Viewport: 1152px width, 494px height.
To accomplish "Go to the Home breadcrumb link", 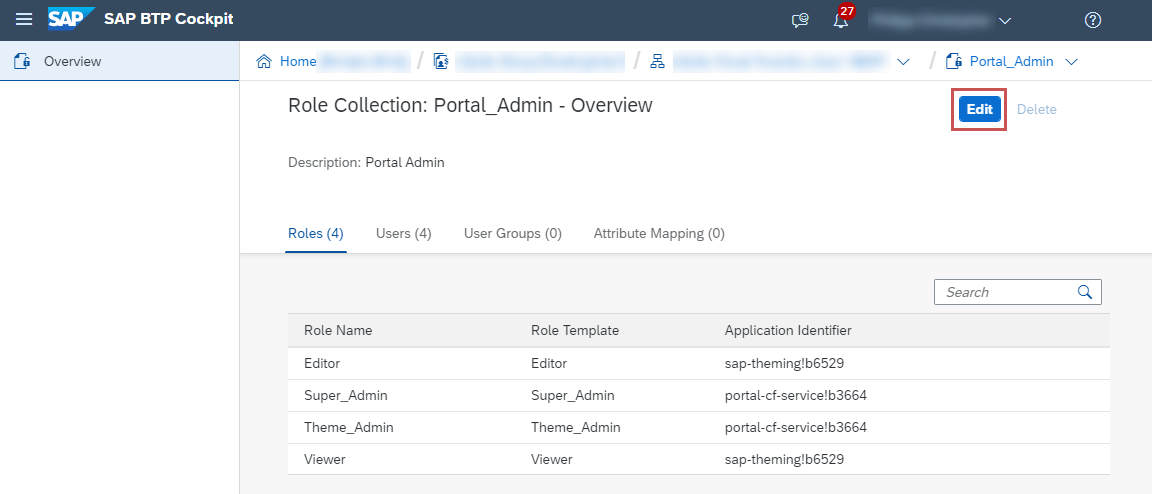I will pyautogui.click(x=298, y=61).
